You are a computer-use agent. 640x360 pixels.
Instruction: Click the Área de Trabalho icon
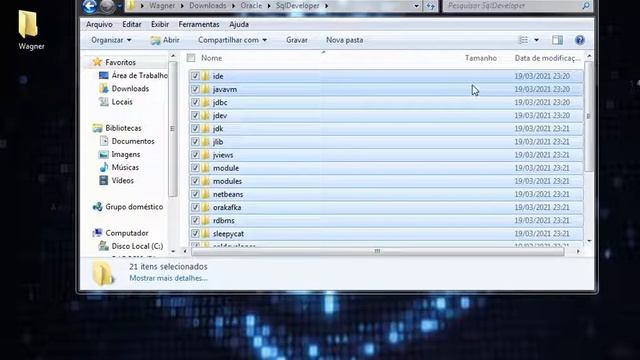pos(104,76)
